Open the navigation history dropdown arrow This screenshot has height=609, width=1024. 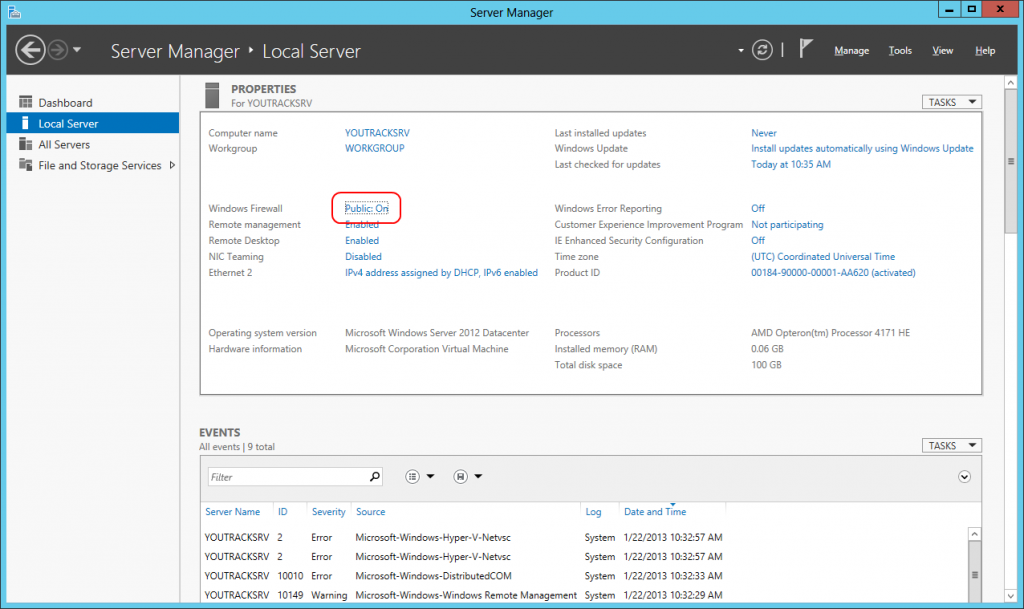point(77,50)
